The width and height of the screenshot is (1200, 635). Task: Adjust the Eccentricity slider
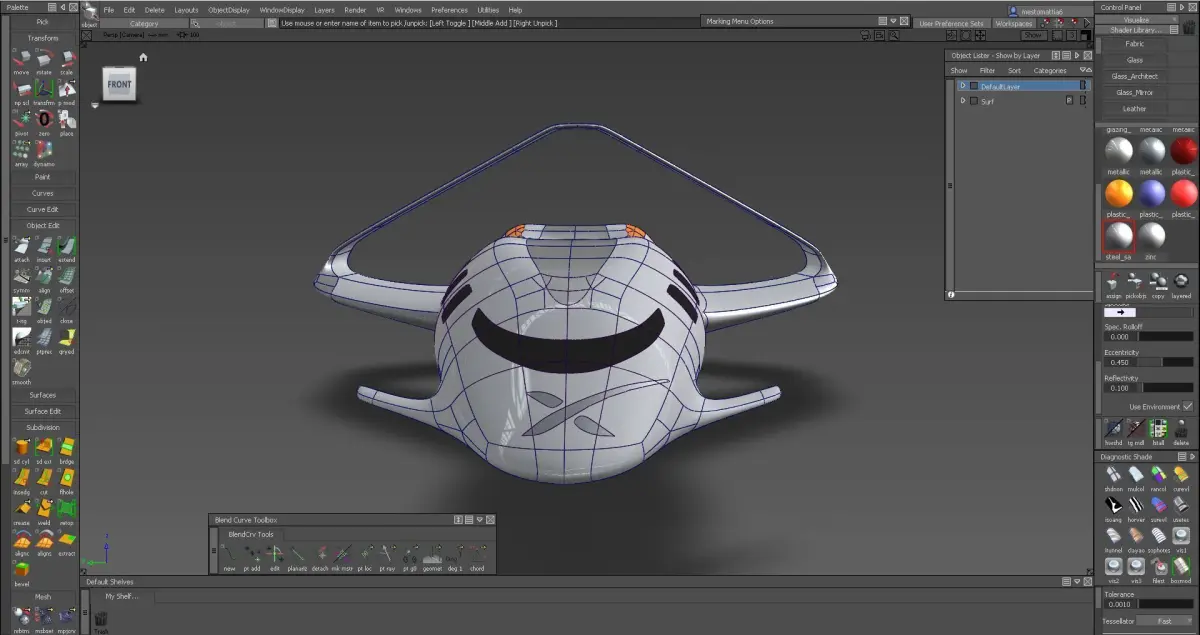click(1166, 362)
